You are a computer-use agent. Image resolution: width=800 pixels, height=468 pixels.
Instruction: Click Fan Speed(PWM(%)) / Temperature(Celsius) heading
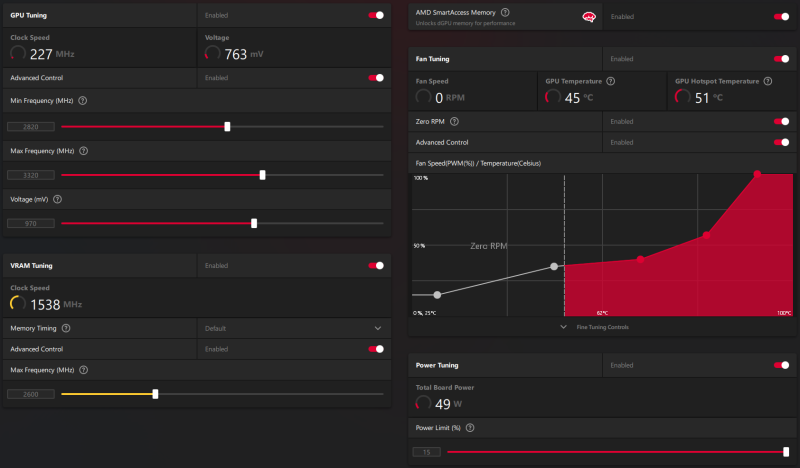(x=478, y=163)
